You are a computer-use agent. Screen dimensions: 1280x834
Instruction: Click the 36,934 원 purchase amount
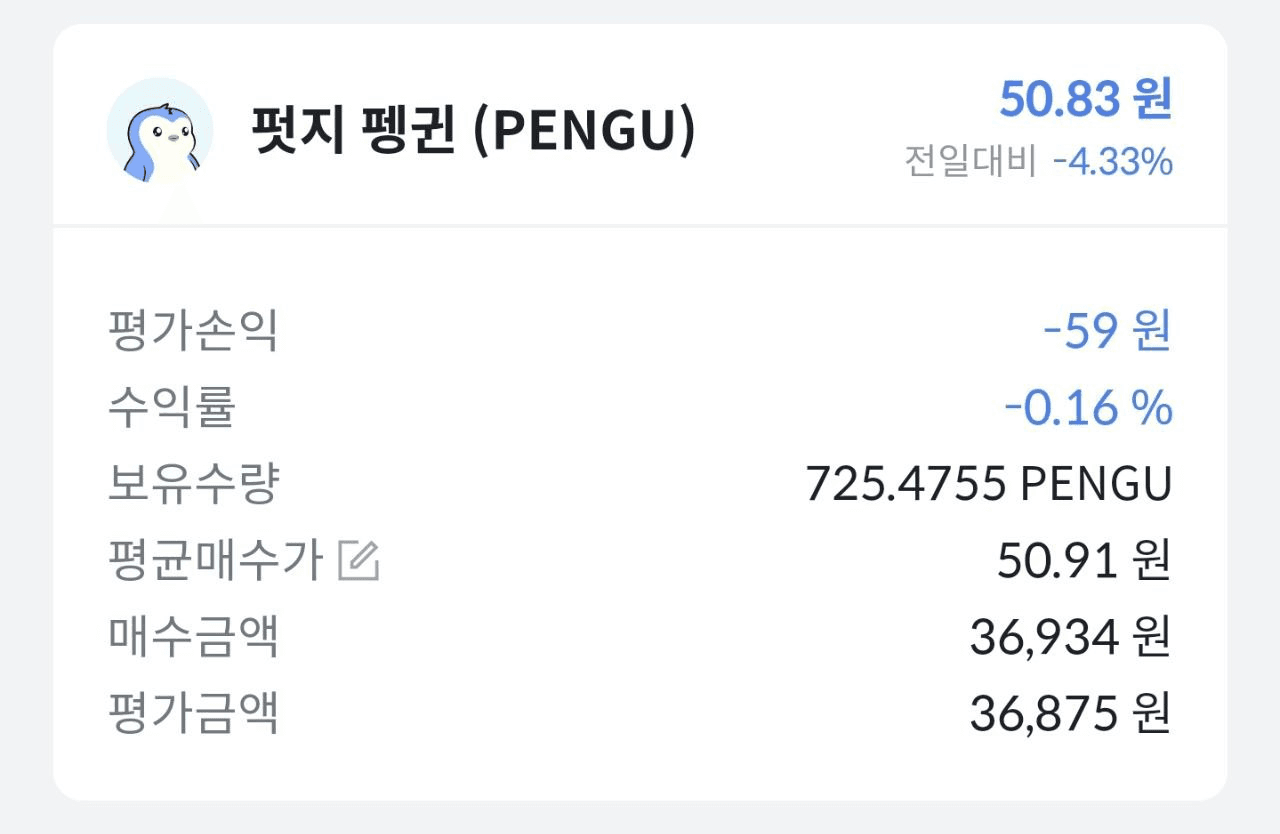1070,638
